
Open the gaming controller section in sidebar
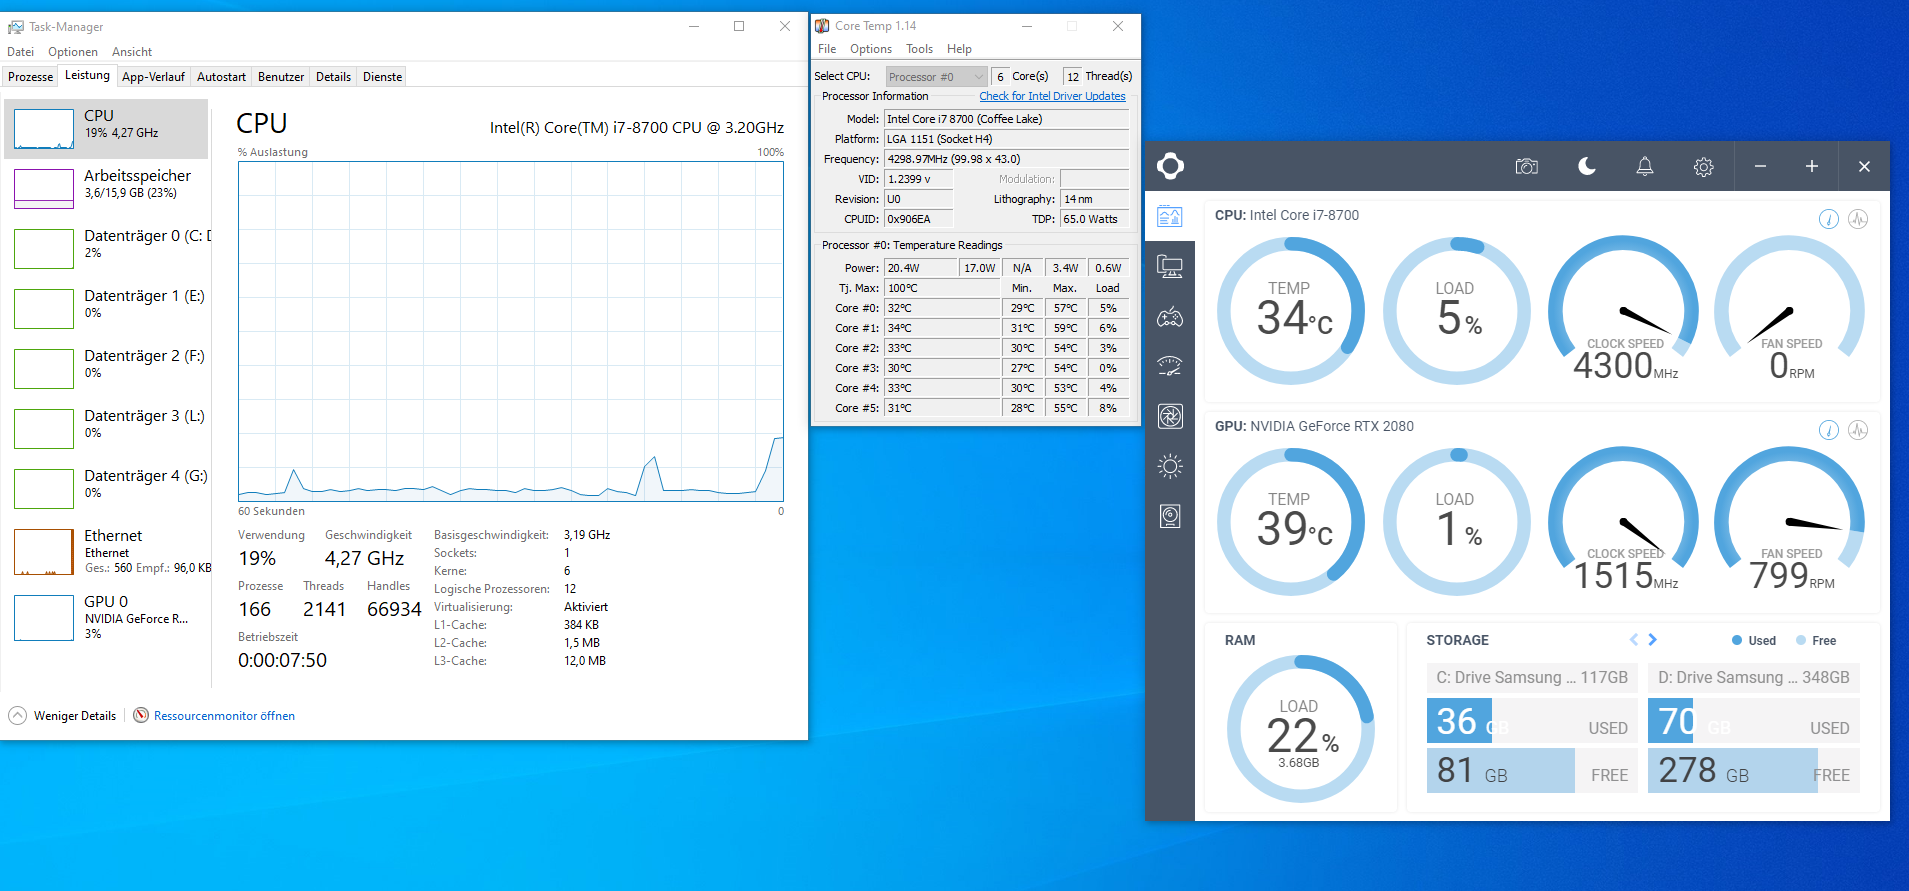pyautogui.click(x=1170, y=318)
